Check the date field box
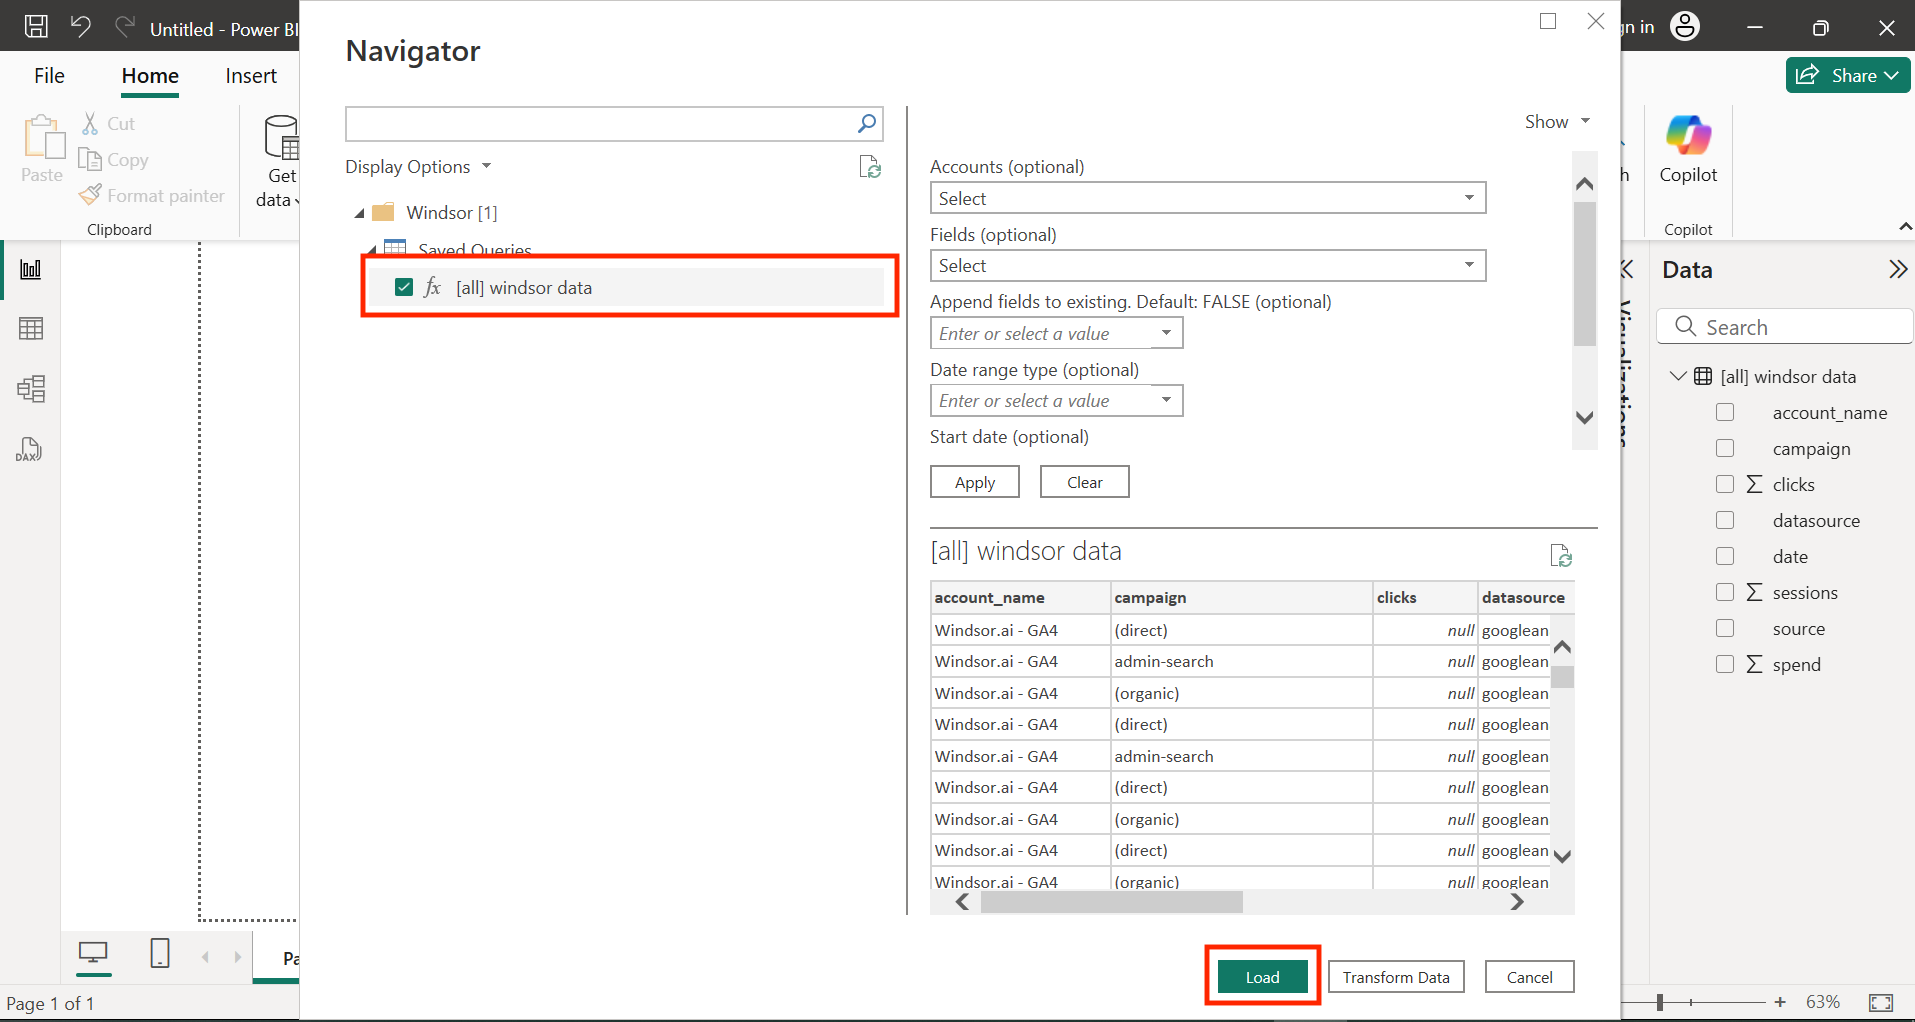Screen dimensions: 1915x1022 point(1725,557)
